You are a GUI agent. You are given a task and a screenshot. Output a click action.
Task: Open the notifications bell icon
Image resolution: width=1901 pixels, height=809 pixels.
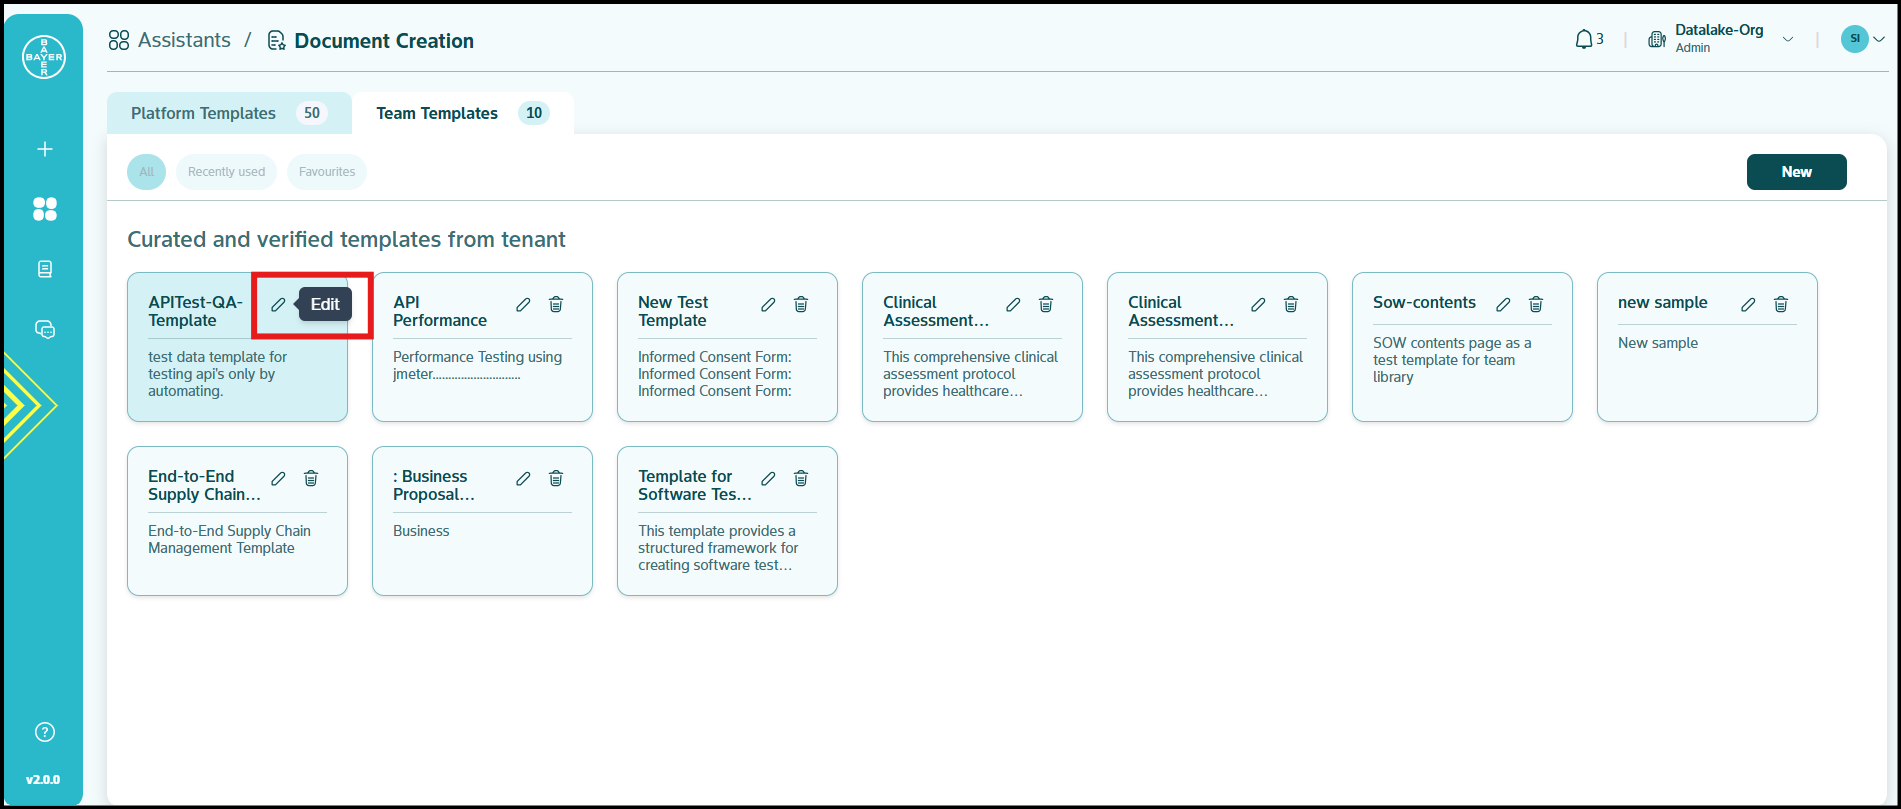pos(1584,40)
